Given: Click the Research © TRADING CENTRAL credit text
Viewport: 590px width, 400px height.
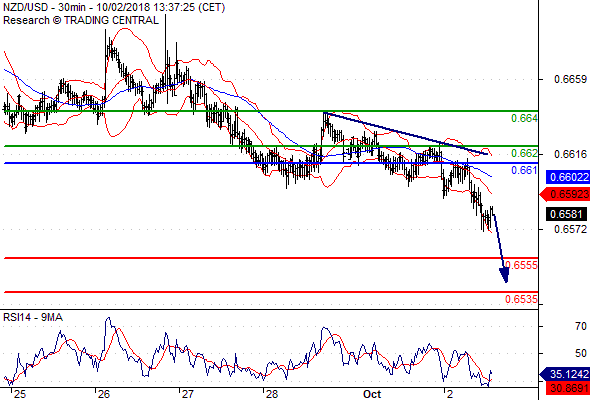Looking at the screenshot, I should (x=81, y=20).
